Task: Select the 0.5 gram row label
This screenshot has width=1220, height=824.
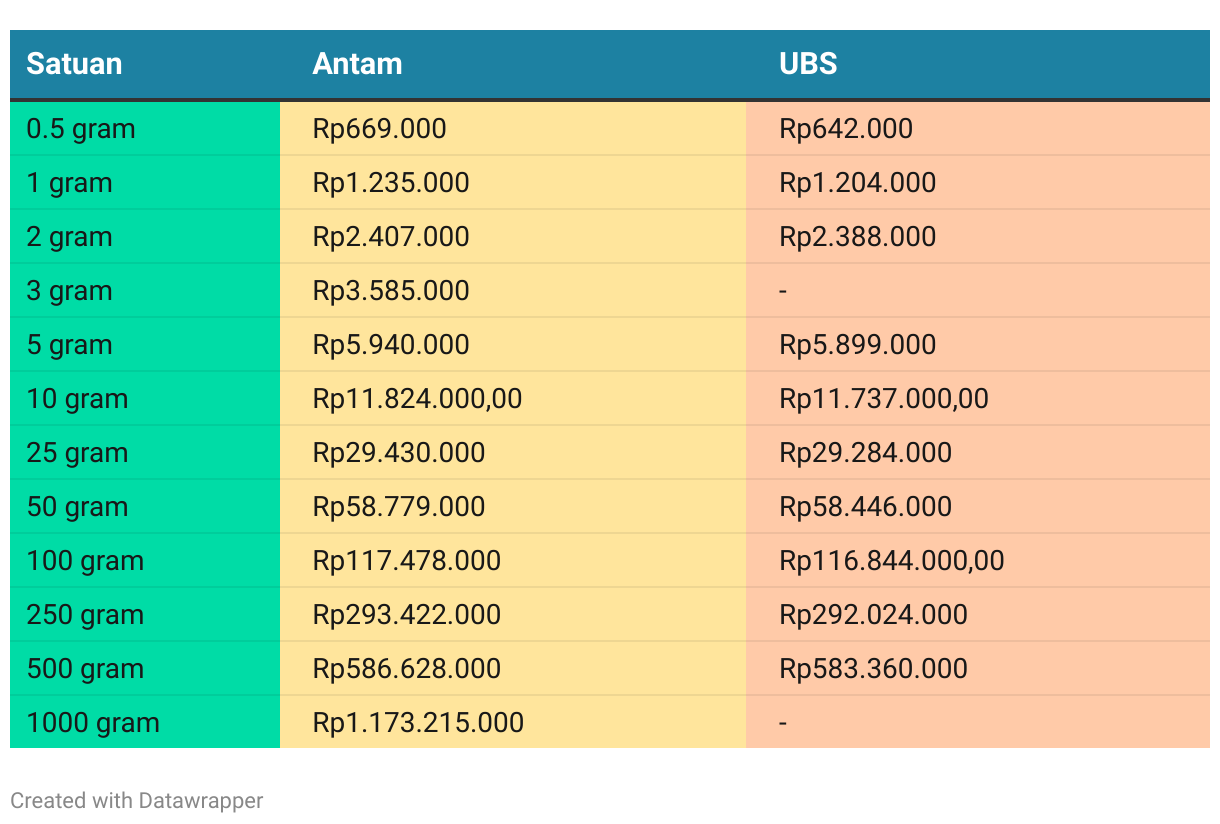Action: [81, 129]
